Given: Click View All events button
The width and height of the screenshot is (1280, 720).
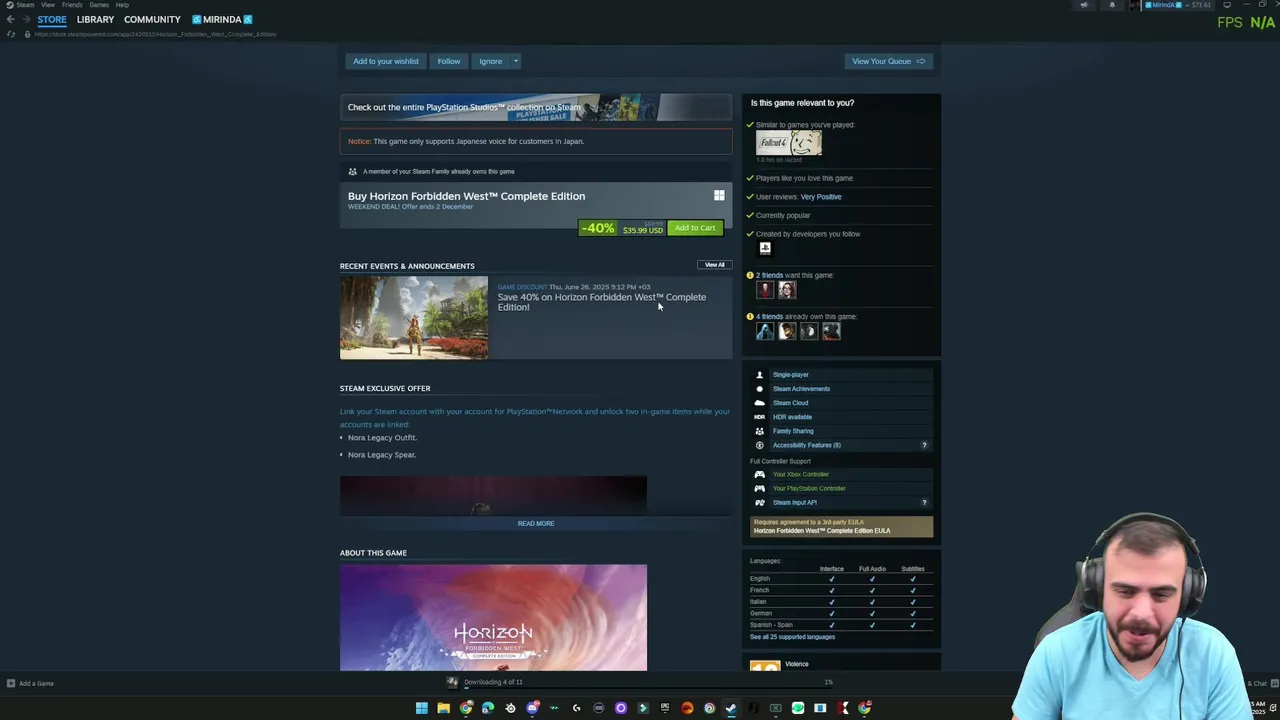Looking at the screenshot, I should tap(714, 265).
